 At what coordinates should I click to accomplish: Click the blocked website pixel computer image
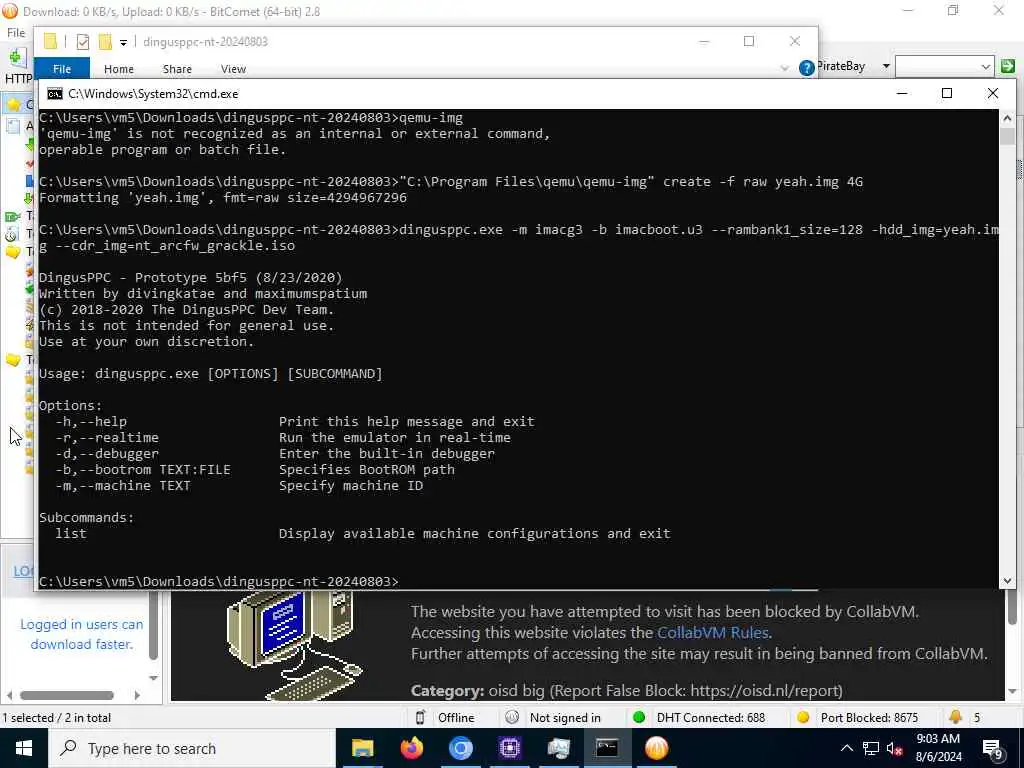(x=294, y=645)
